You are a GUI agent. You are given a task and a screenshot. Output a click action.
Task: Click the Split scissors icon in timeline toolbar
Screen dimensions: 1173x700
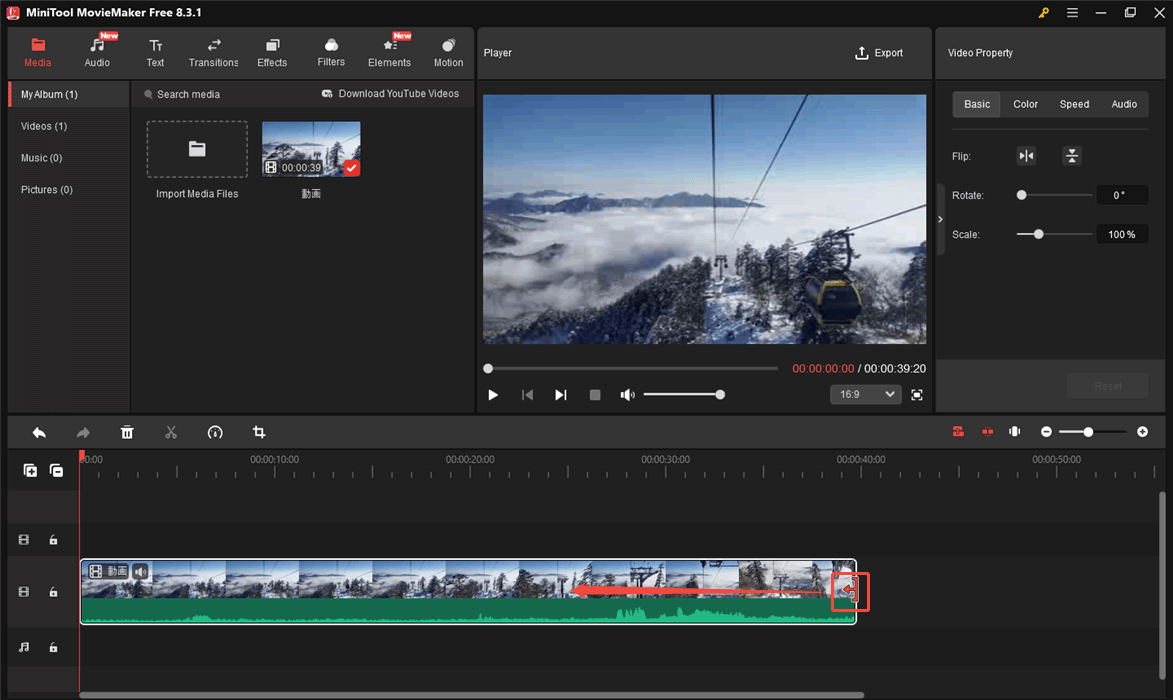click(171, 432)
